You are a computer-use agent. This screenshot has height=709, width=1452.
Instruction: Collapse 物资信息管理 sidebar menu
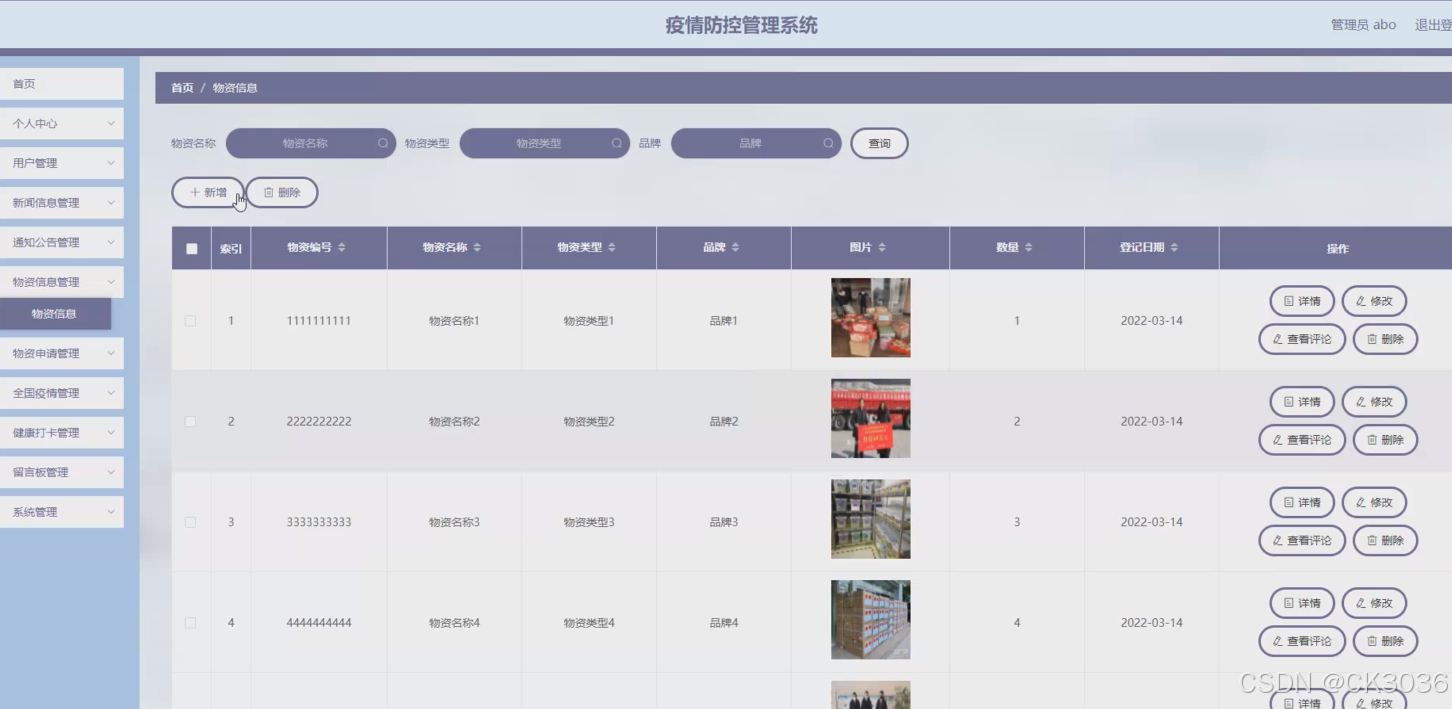point(62,282)
